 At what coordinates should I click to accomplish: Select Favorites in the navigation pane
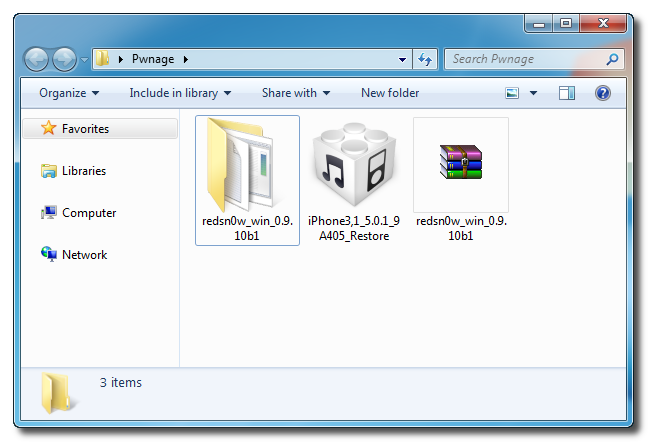(x=100, y=128)
